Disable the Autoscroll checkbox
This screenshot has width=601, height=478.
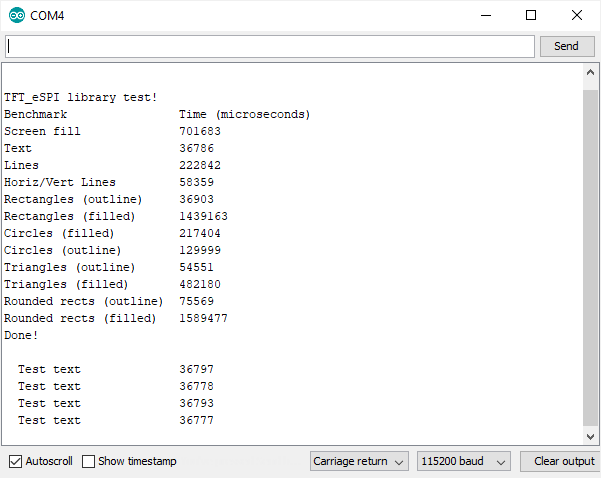15,461
